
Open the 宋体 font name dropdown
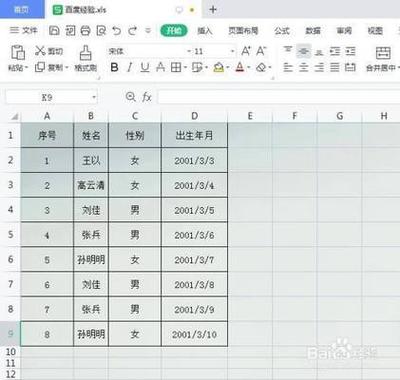pyautogui.click(x=189, y=51)
